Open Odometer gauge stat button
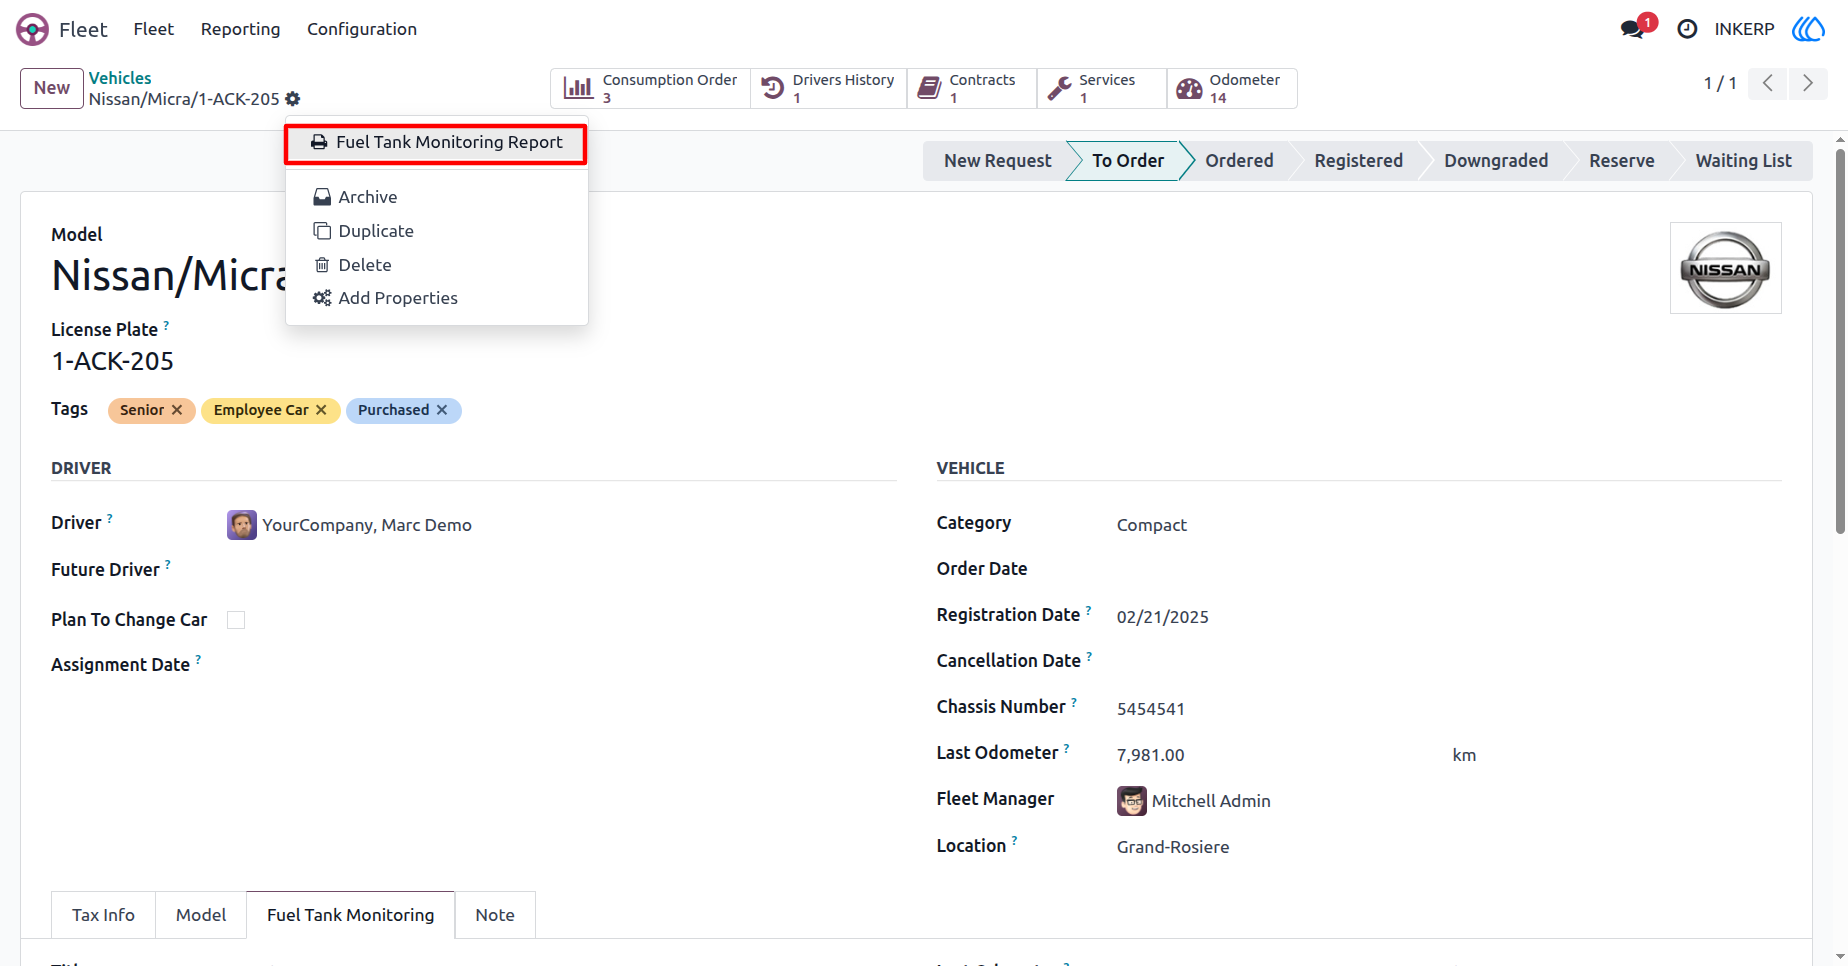Screen dimensions: 1848x966 [x=1232, y=88]
